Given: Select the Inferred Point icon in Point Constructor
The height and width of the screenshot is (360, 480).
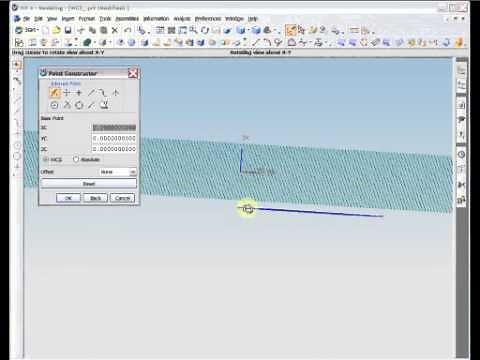Looking at the screenshot, I should 54,93.
